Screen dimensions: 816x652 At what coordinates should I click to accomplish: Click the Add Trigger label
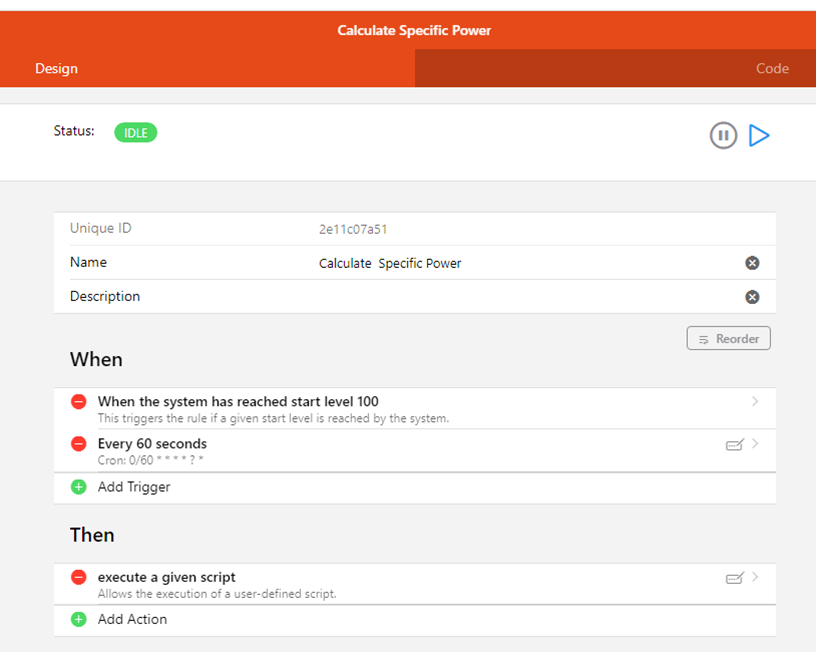pos(134,487)
